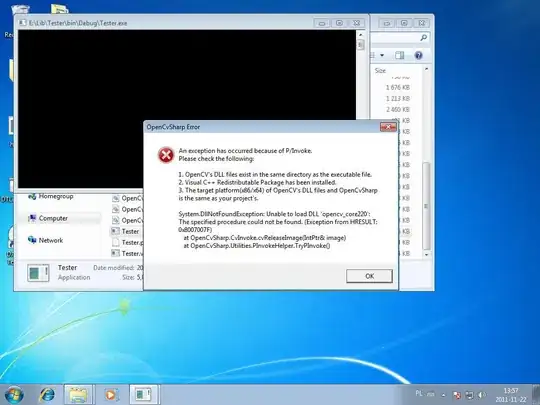Open the console window system menu icon

click(x=22, y=23)
